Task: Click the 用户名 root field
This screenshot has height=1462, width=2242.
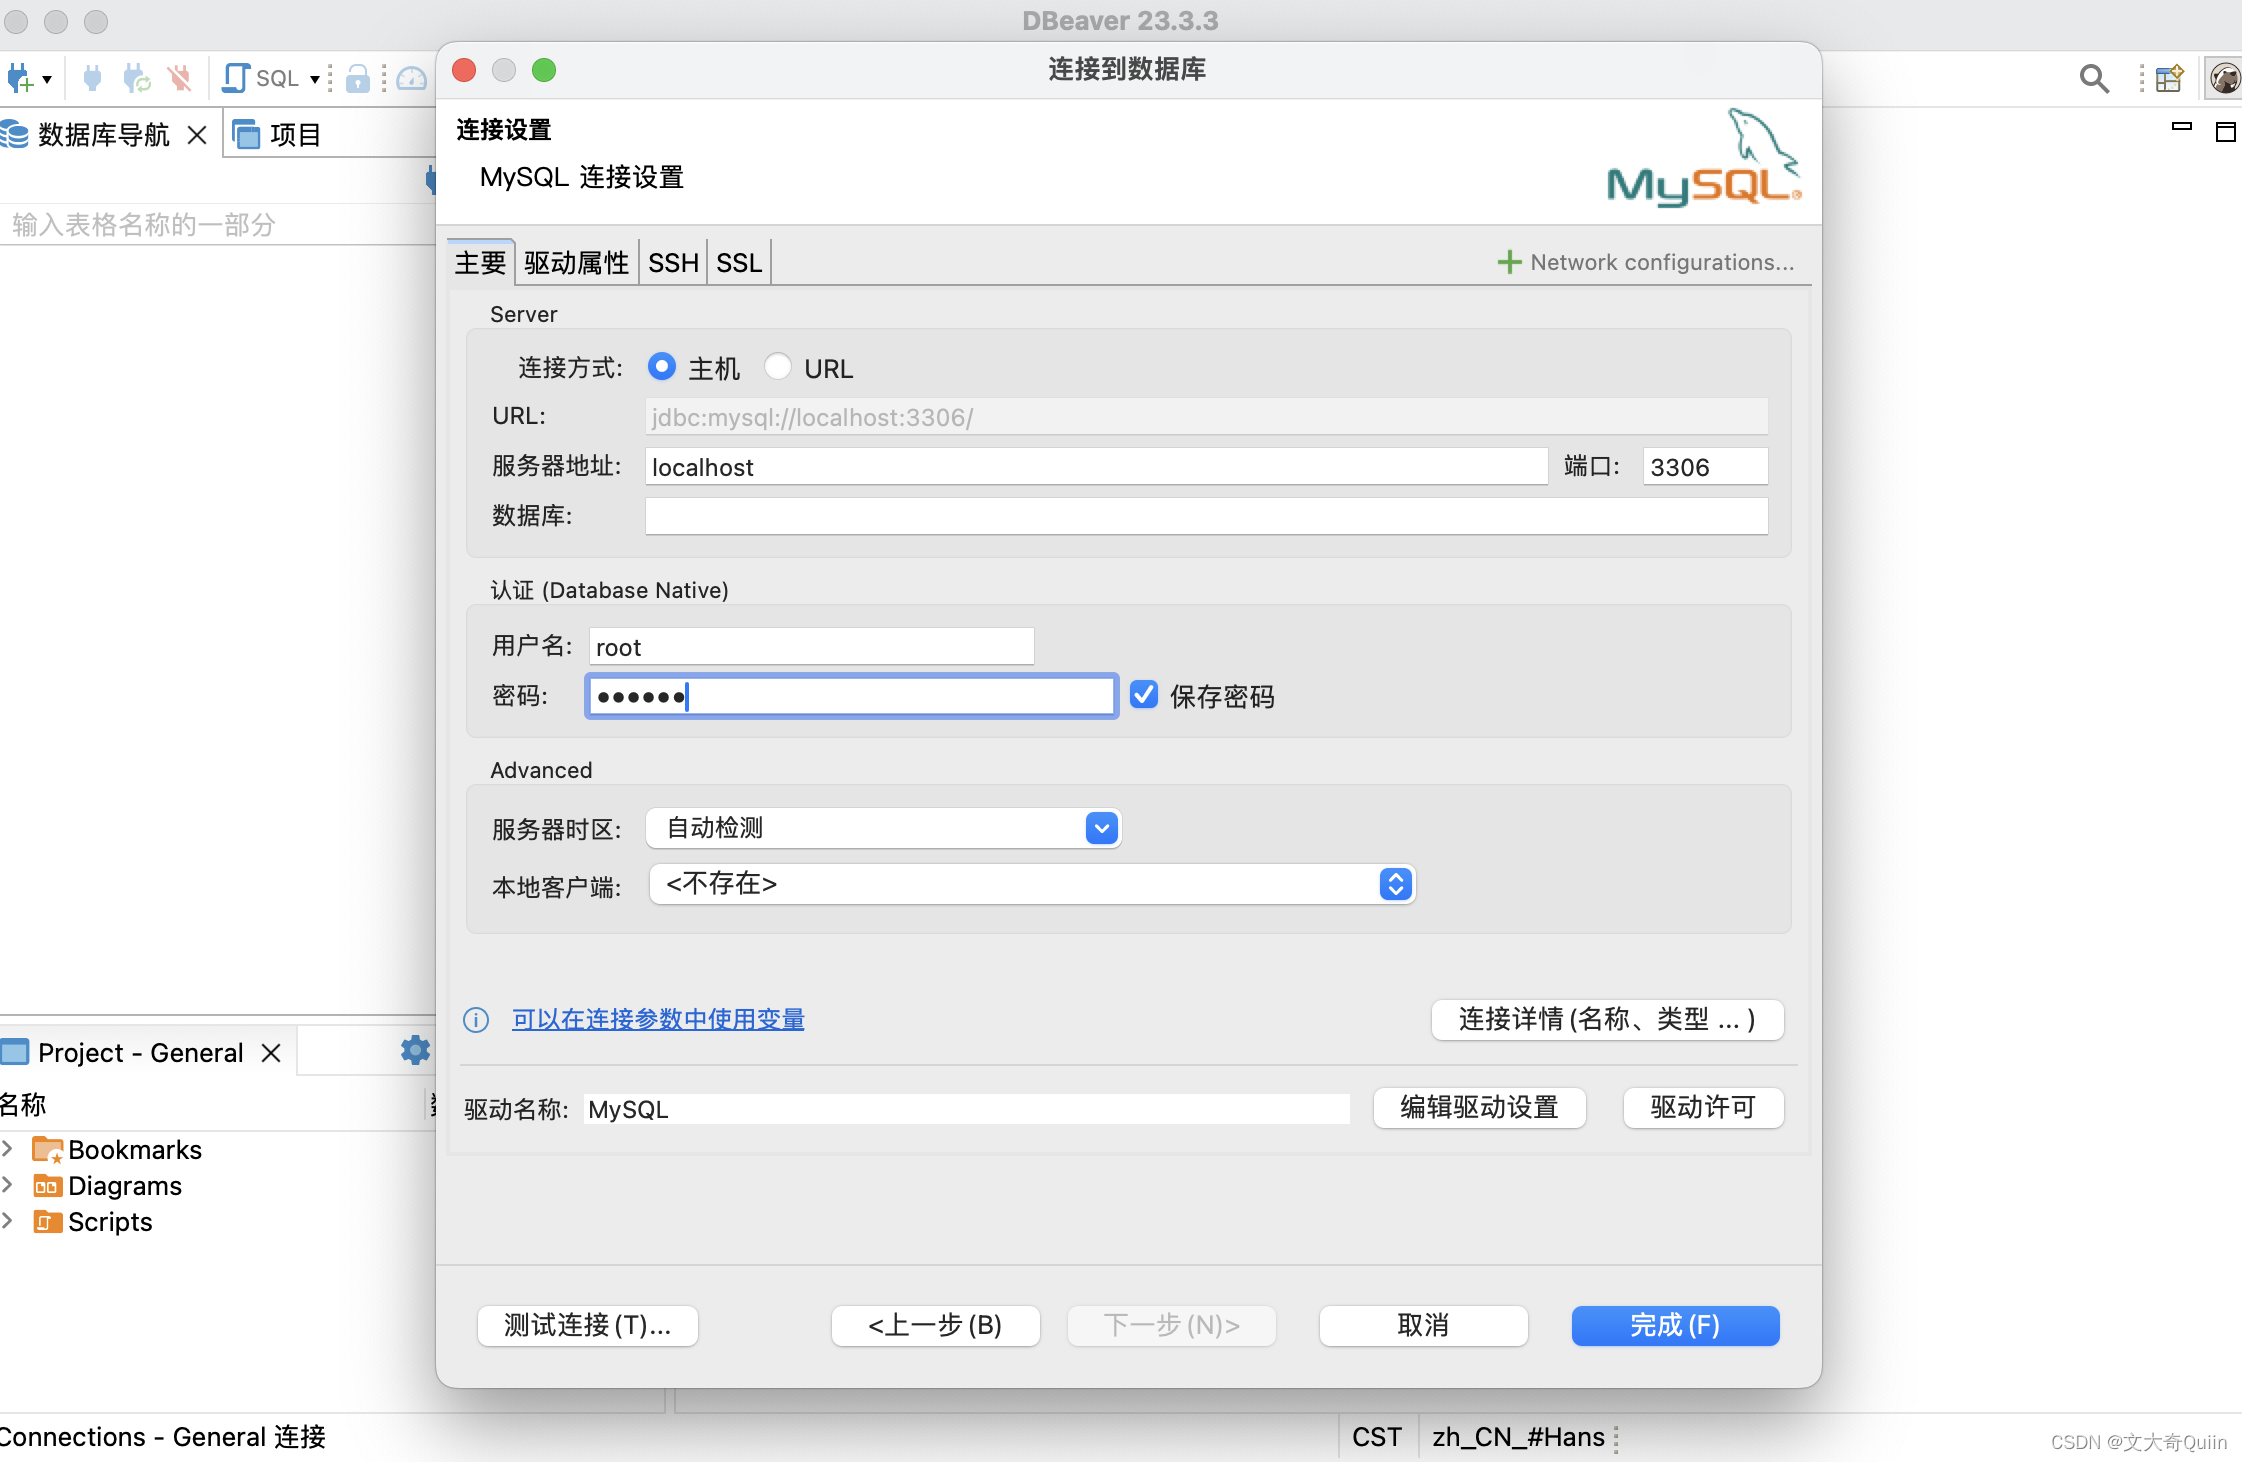Action: click(811, 647)
